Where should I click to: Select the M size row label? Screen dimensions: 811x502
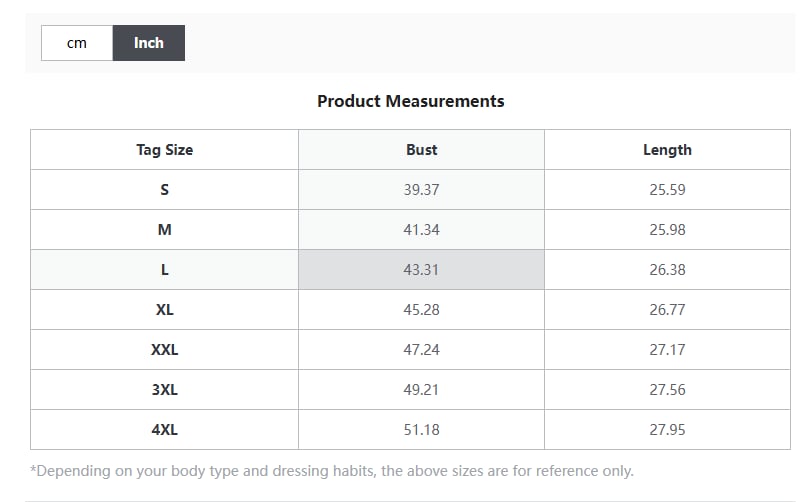[164, 230]
